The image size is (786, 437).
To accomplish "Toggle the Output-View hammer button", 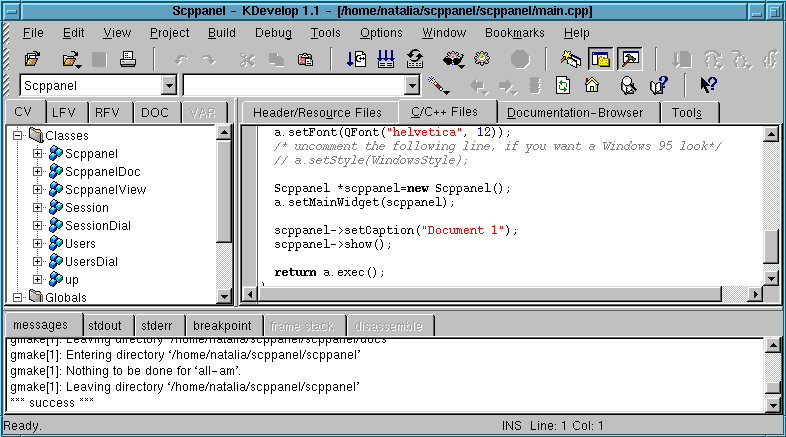I will point(630,59).
